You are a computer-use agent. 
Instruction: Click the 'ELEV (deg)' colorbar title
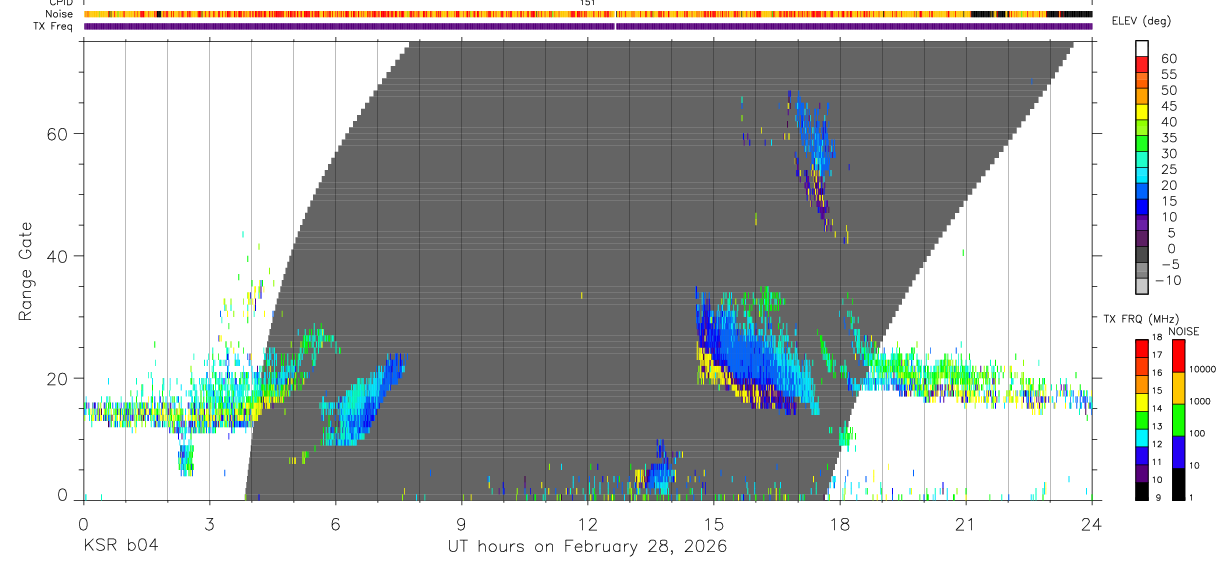[x=1141, y=21]
